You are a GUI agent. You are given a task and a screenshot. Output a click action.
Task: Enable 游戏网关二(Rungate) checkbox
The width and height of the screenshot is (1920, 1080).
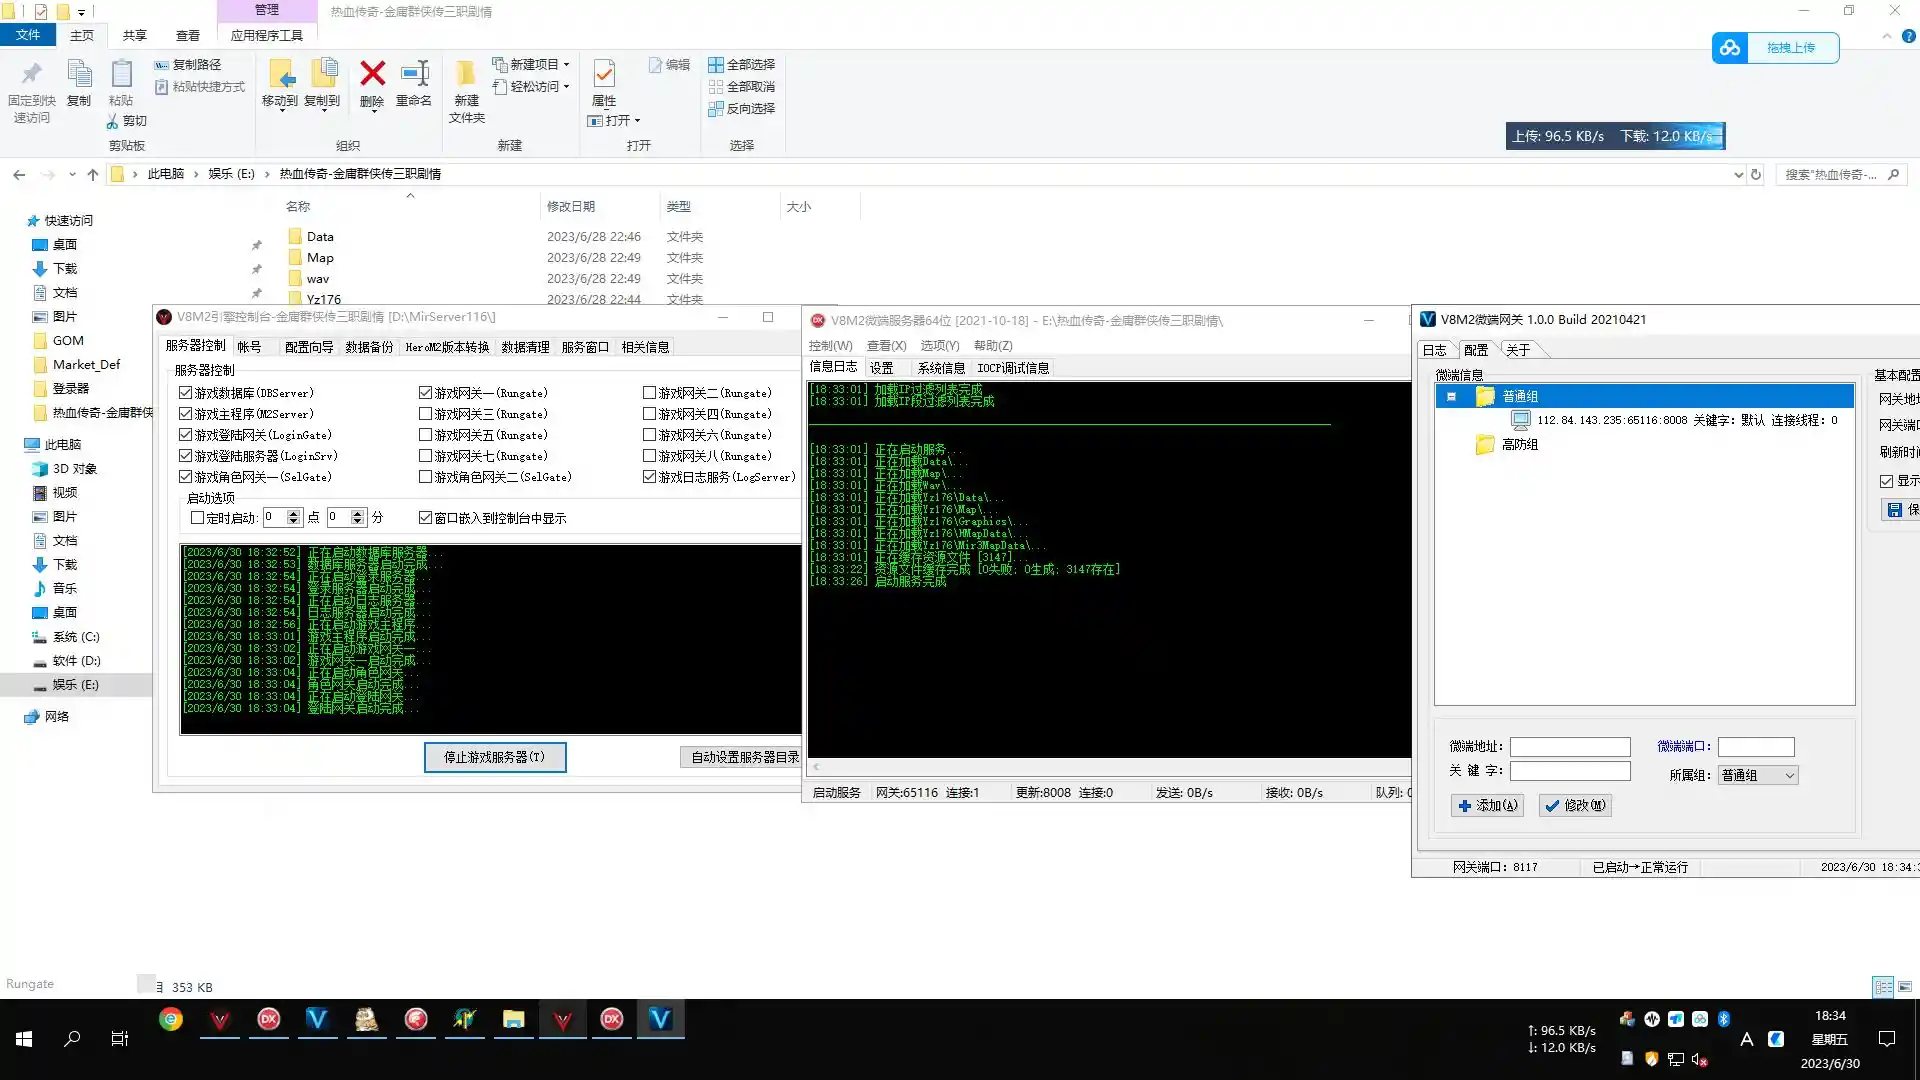point(649,393)
